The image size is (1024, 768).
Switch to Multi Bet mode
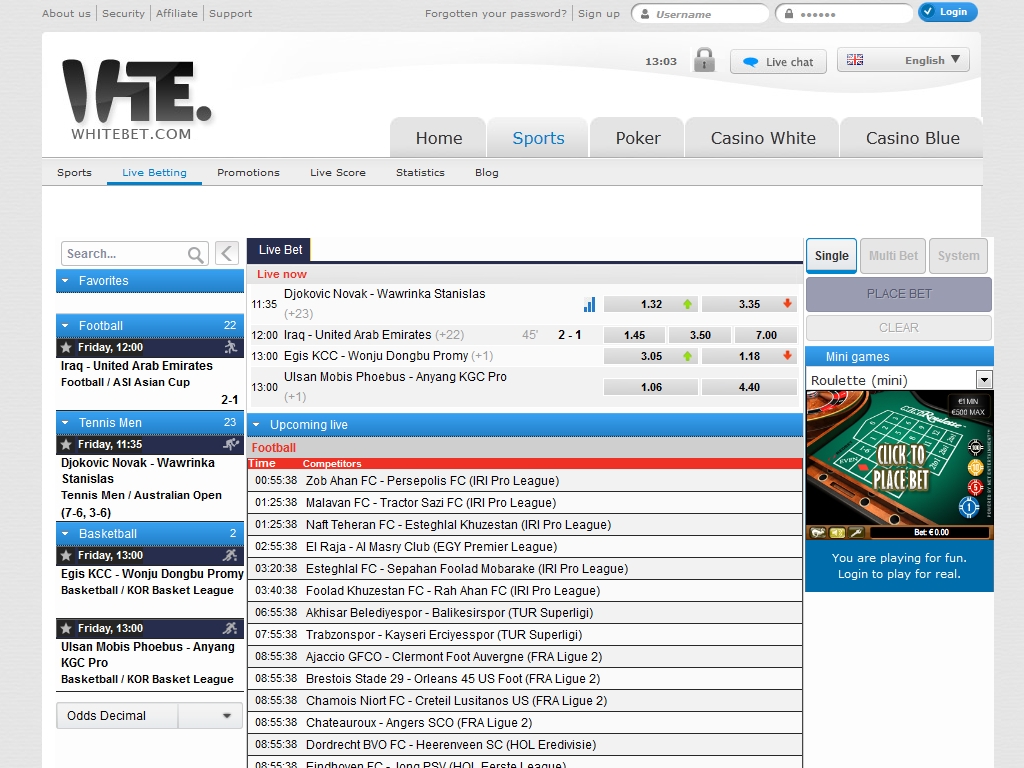(893, 256)
